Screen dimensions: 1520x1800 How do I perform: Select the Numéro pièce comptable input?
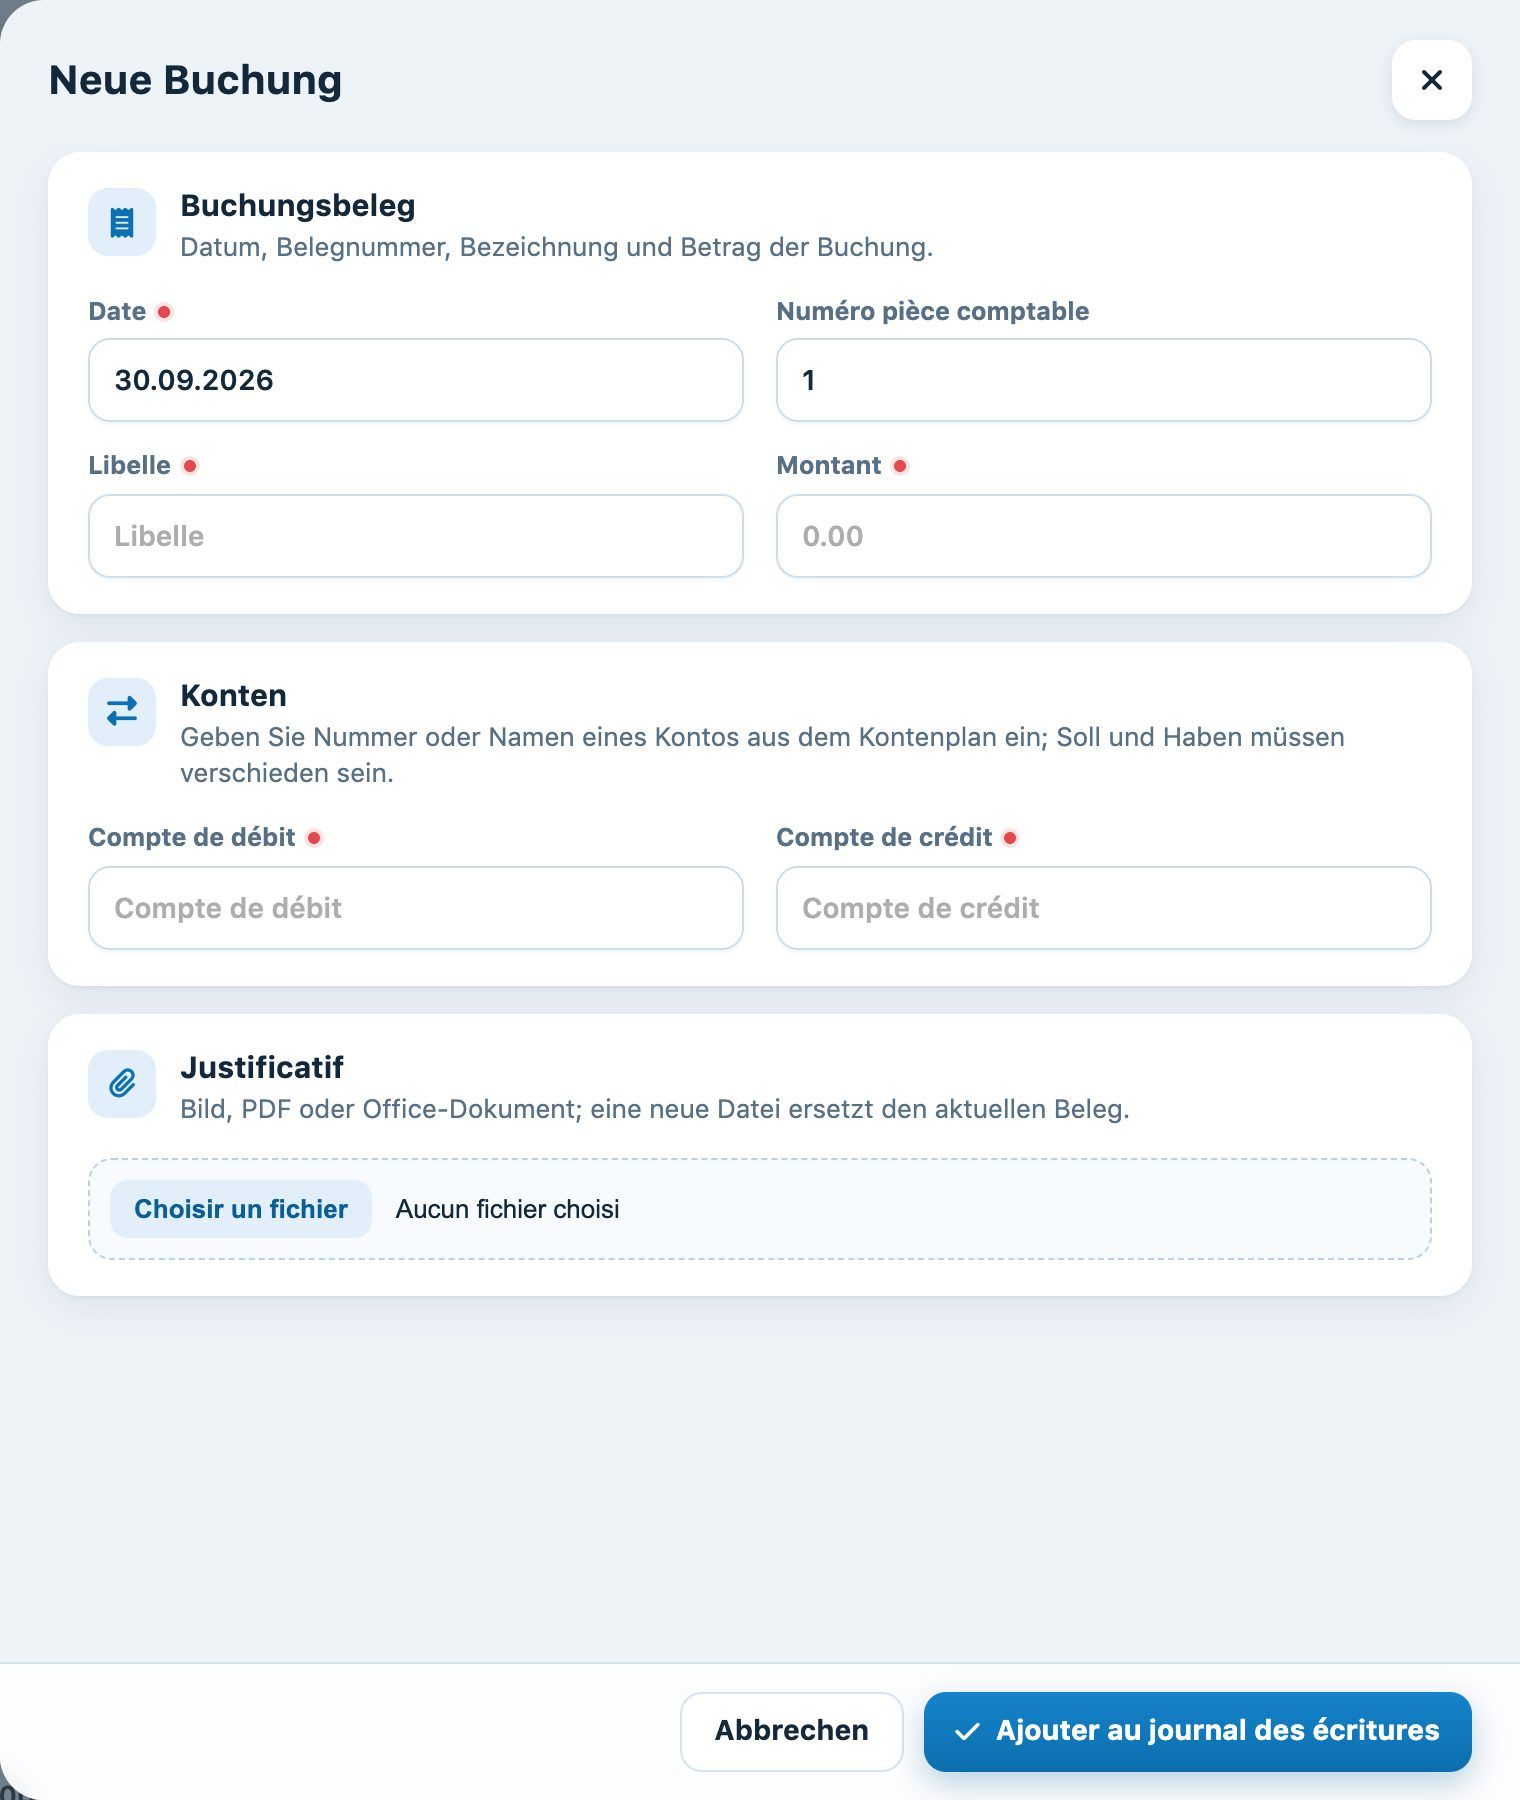pos(1104,380)
